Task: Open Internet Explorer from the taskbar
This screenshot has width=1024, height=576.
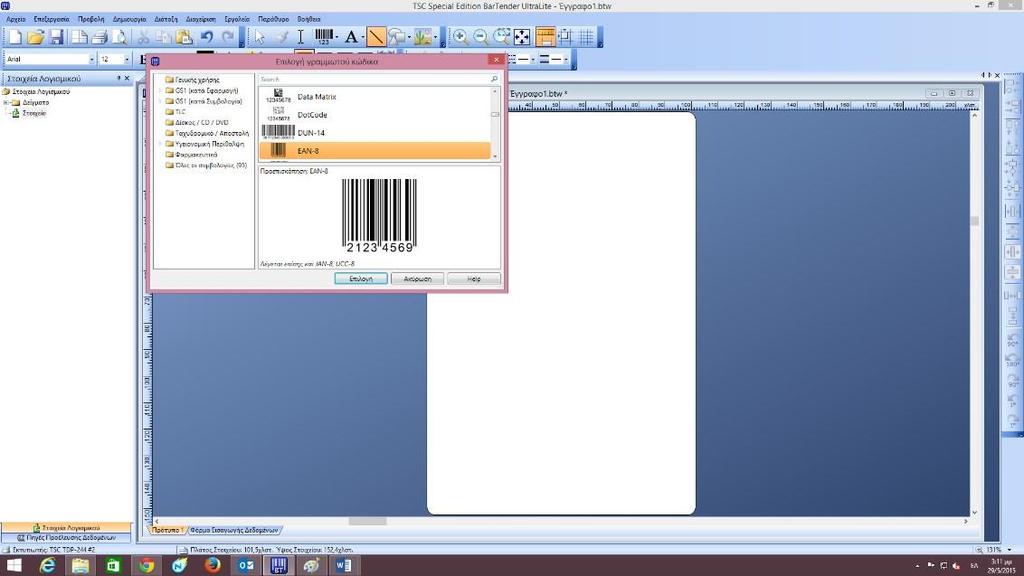Action: (47, 566)
